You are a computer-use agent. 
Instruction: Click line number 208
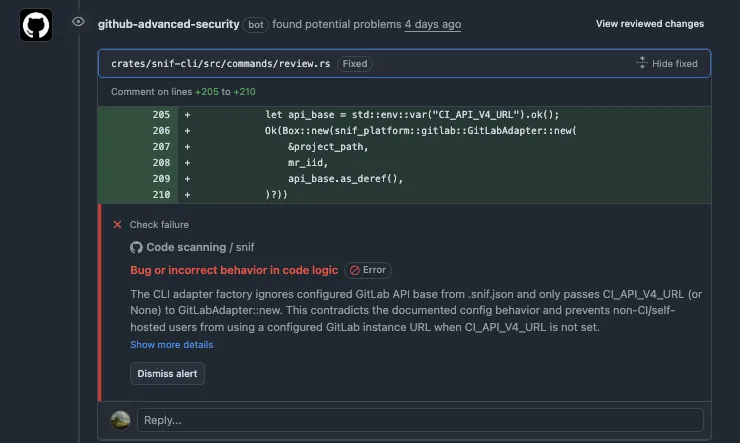(161, 163)
